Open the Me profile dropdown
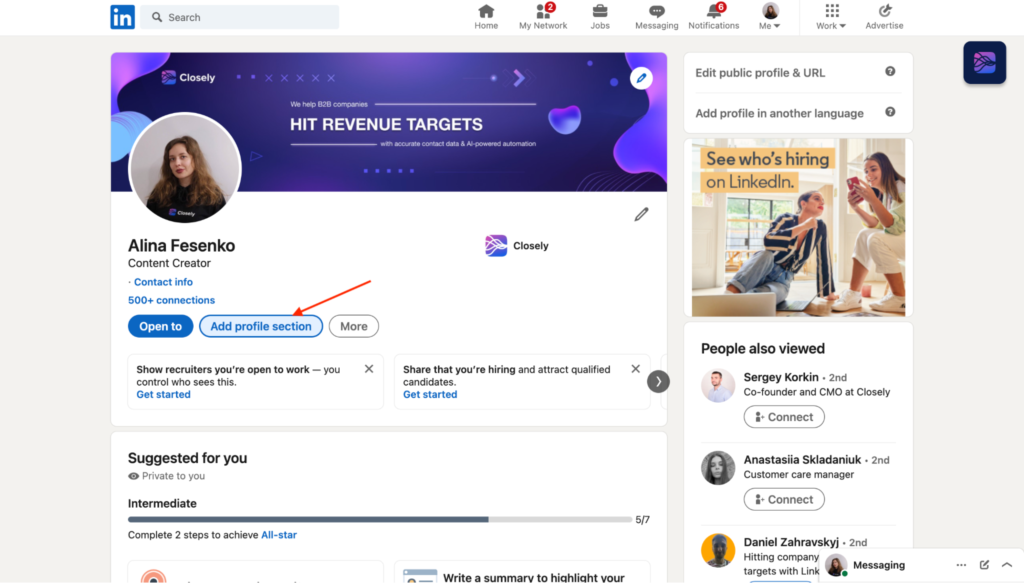 [x=769, y=12]
